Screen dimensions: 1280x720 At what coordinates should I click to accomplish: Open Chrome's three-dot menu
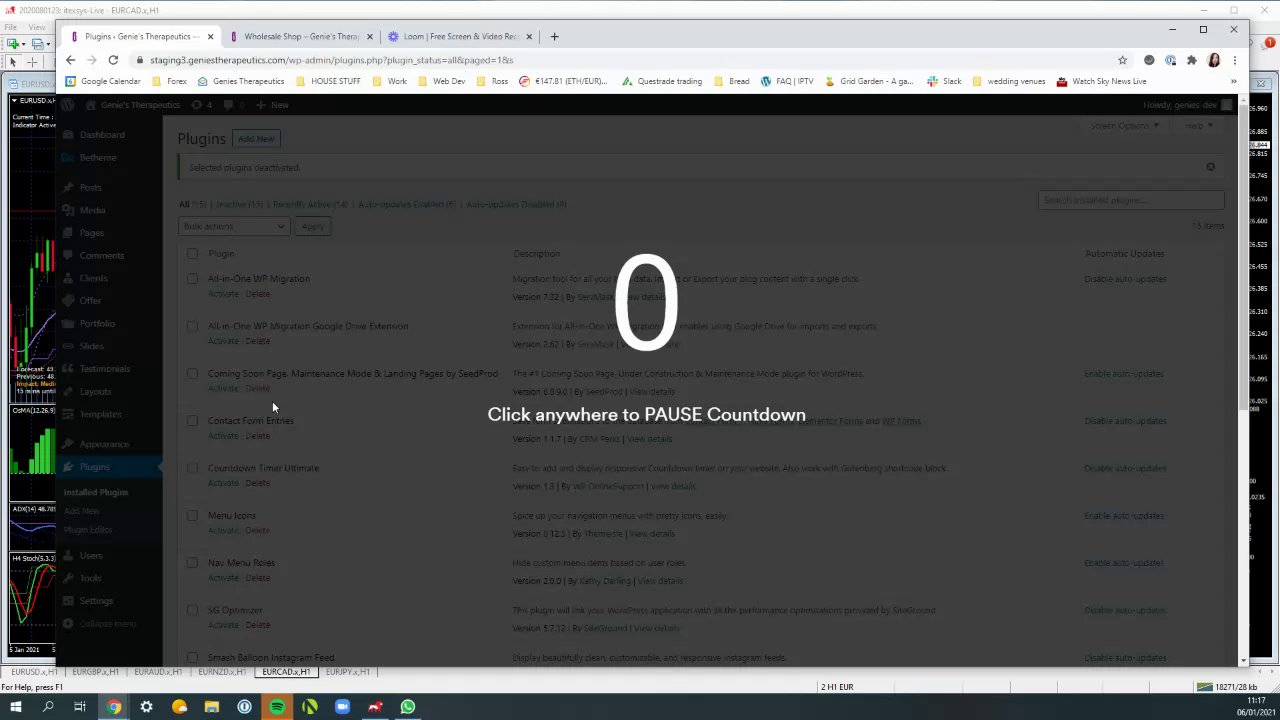pyautogui.click(x=1234, y=60)
